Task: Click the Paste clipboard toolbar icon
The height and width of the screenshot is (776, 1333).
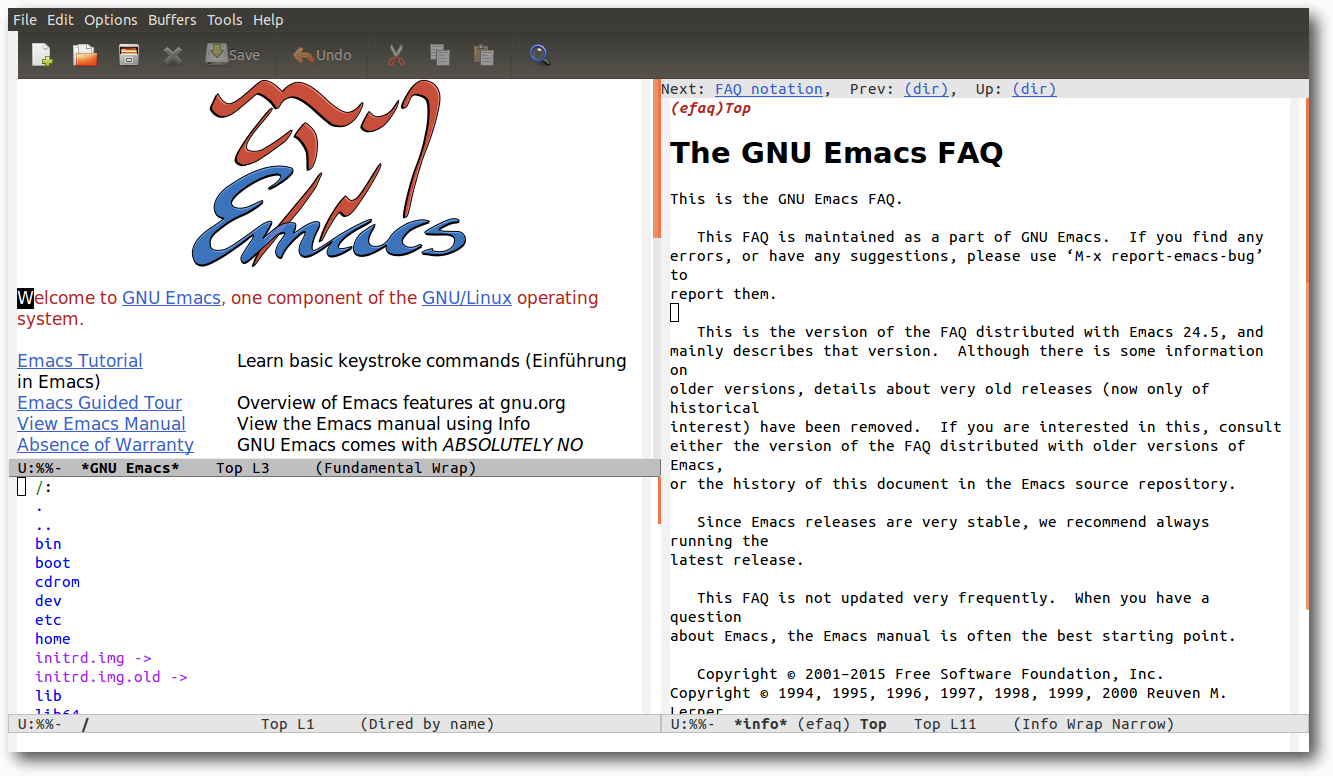Action: tap(484, 55)
